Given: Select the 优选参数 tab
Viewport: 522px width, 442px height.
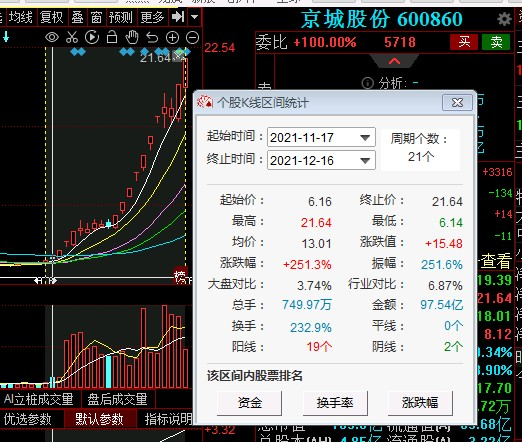Looking at the screenshot, I should pos(27,419).
